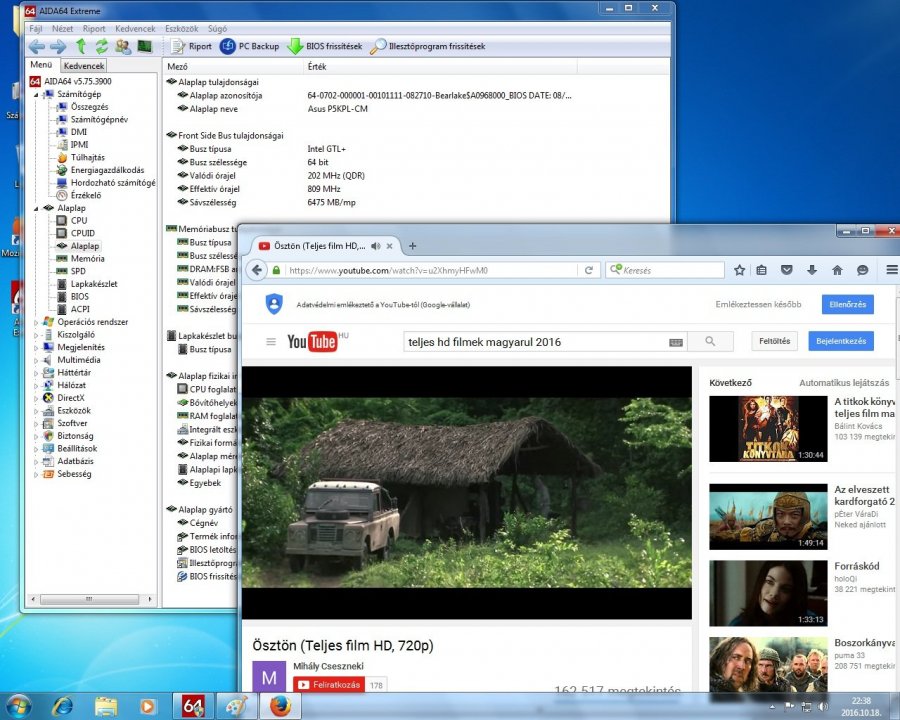The width and height of the screenshot is (900, 720).
Task: Open the Riport menu in the menu bar
Action: [x=94, y=29]
